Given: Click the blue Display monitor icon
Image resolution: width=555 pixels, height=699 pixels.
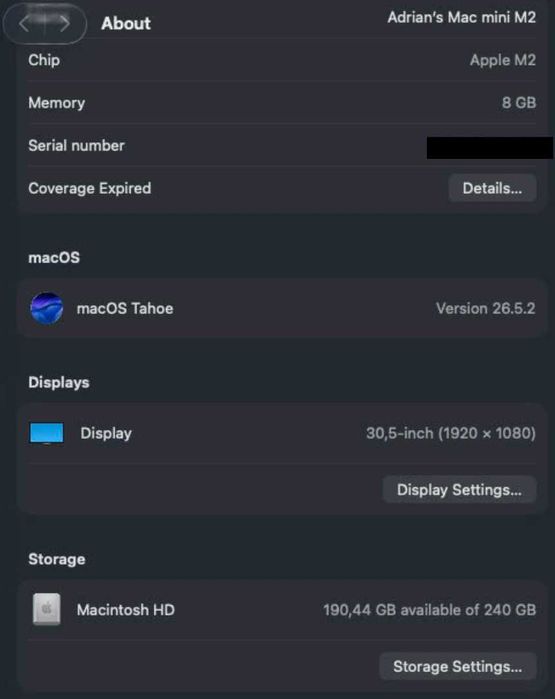Looking at the screenshot, I should (46, 433).
